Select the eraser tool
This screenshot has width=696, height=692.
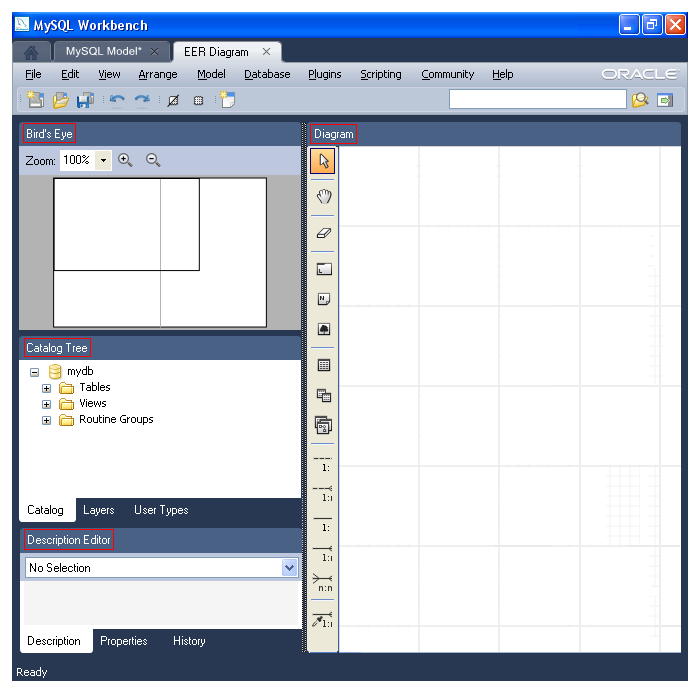(324, 233)
